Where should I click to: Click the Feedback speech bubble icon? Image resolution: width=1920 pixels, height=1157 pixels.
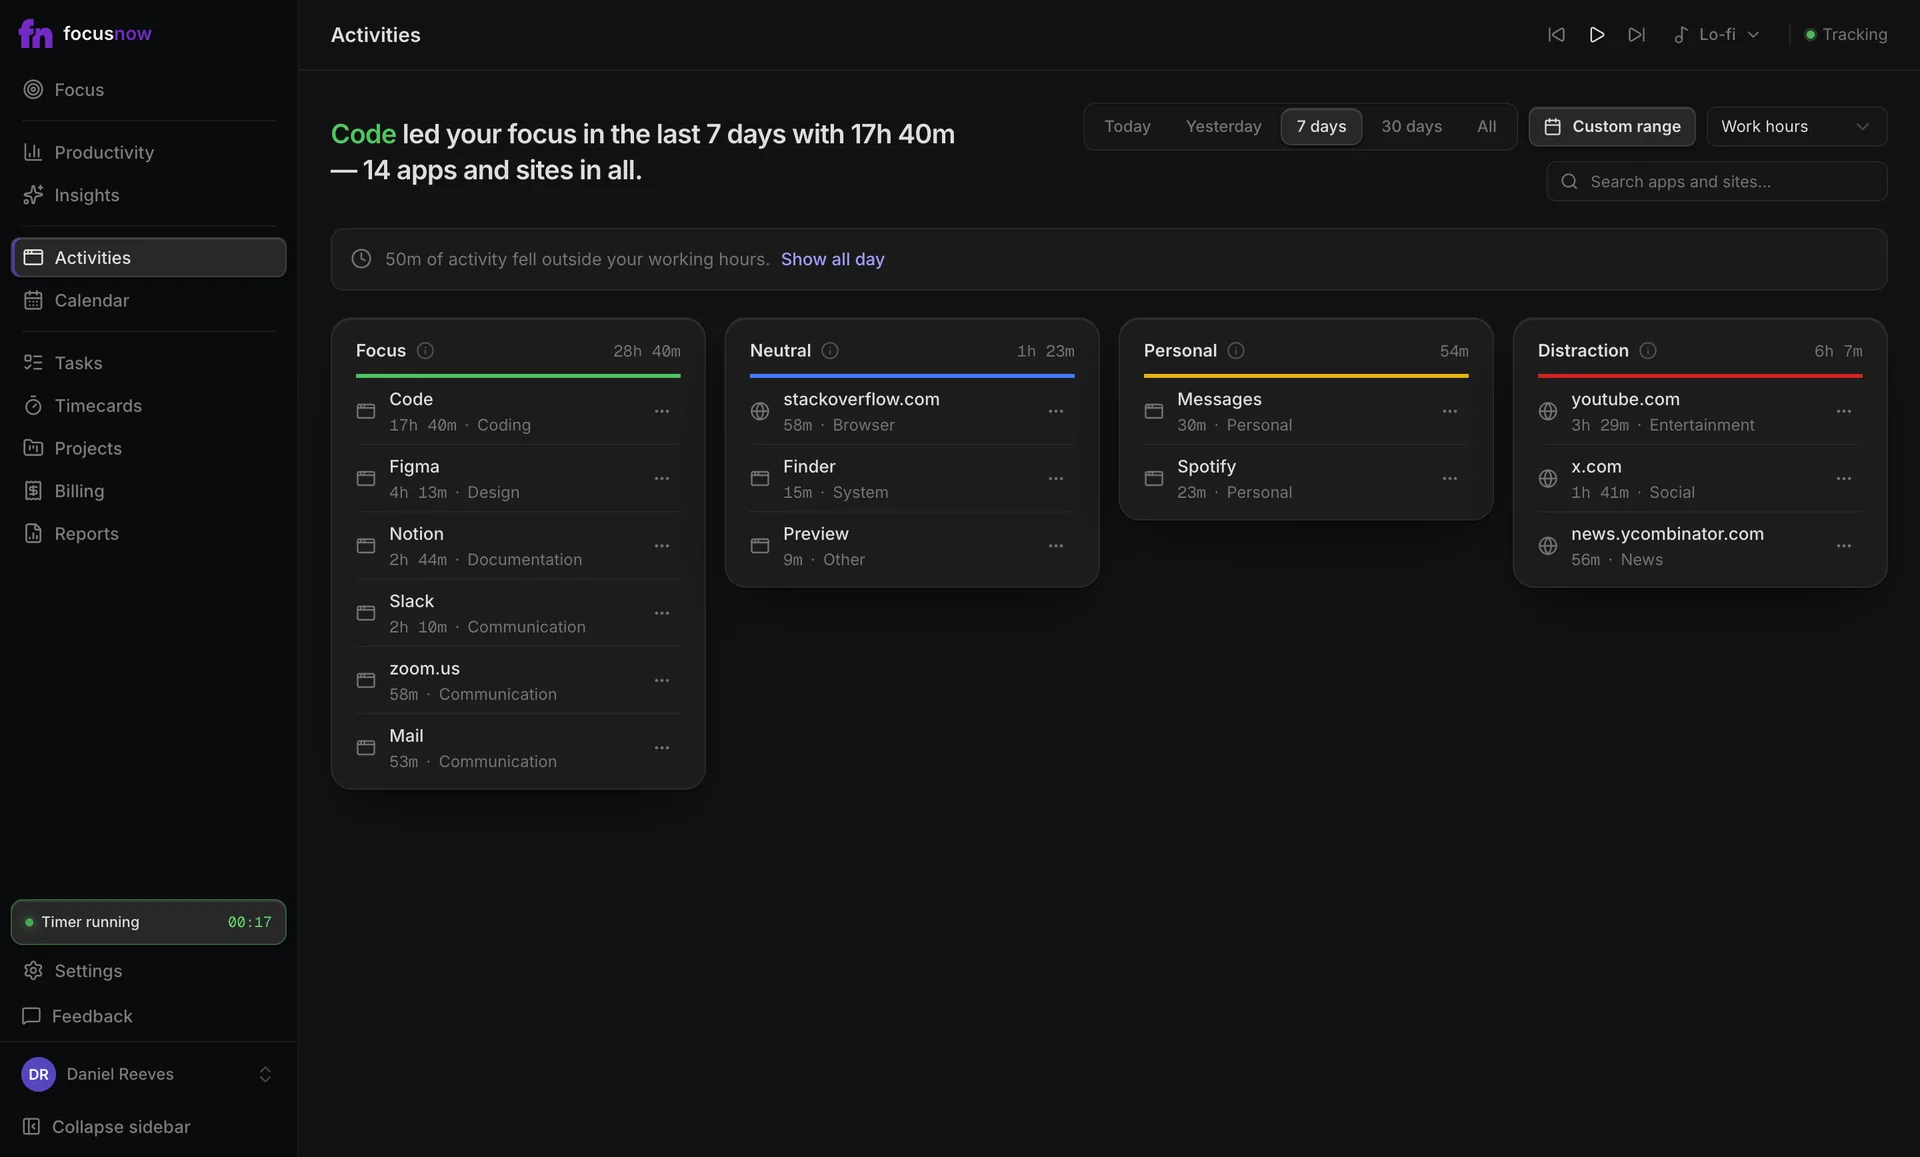tap(31, 1016)
